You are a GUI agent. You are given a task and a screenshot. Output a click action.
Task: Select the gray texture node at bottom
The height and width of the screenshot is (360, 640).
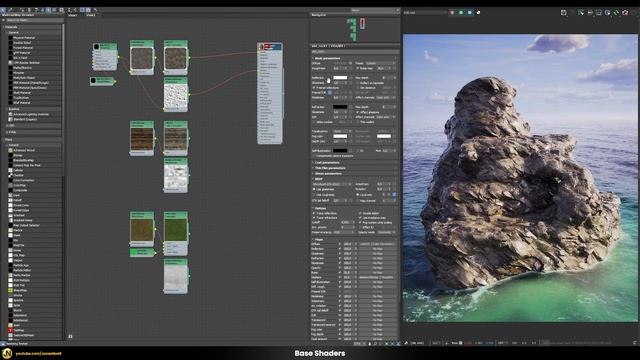176,278
